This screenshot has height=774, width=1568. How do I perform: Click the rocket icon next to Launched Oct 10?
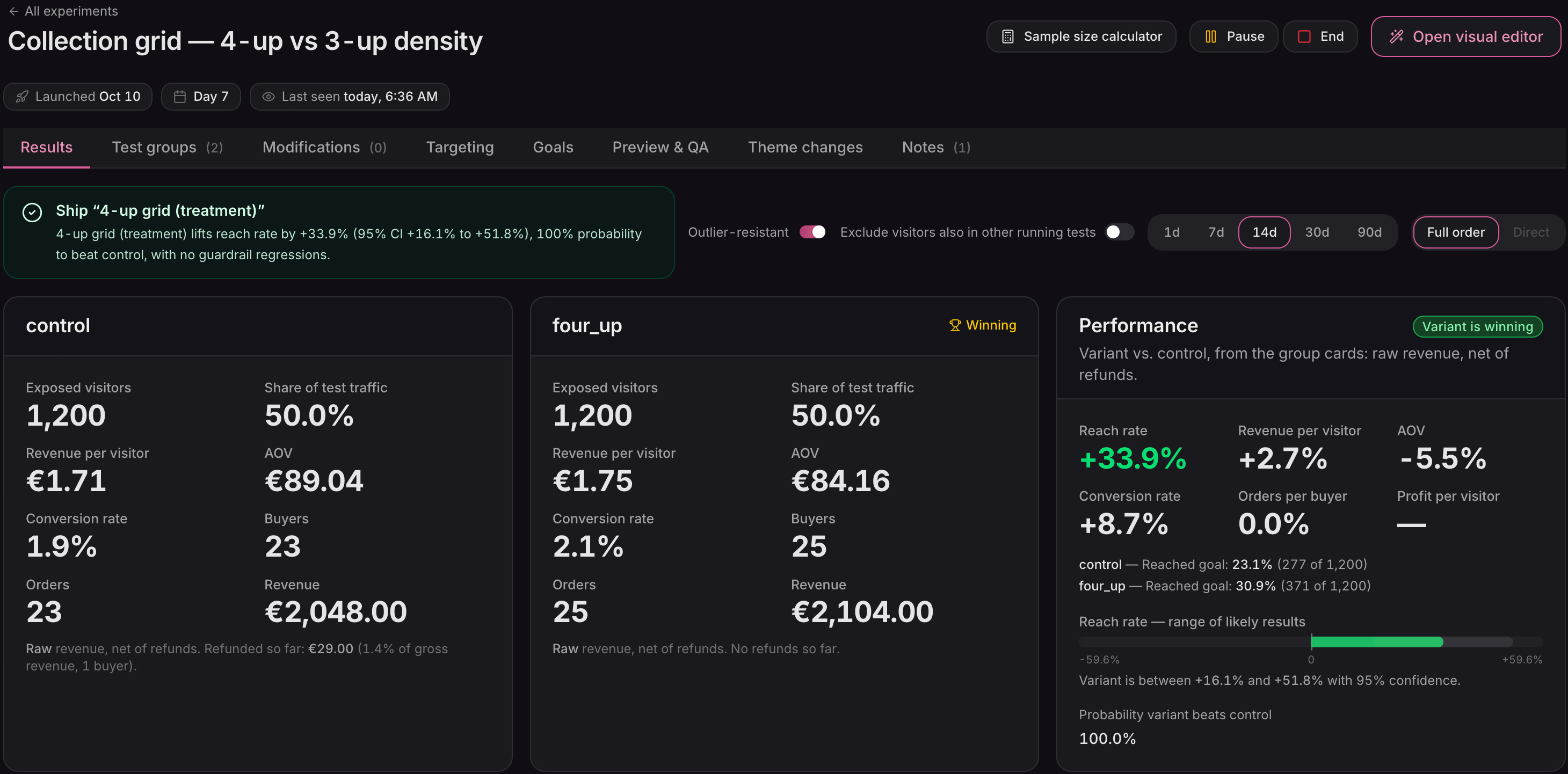(22, 97)
